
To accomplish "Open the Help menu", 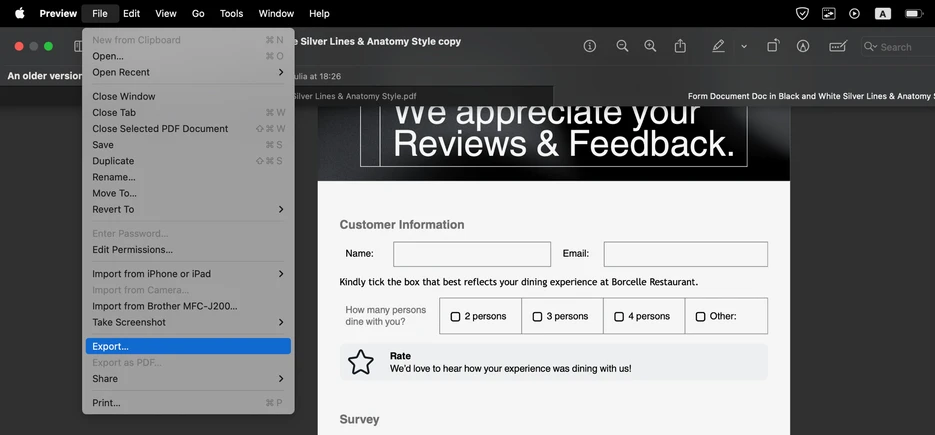I will click(319, 13).
